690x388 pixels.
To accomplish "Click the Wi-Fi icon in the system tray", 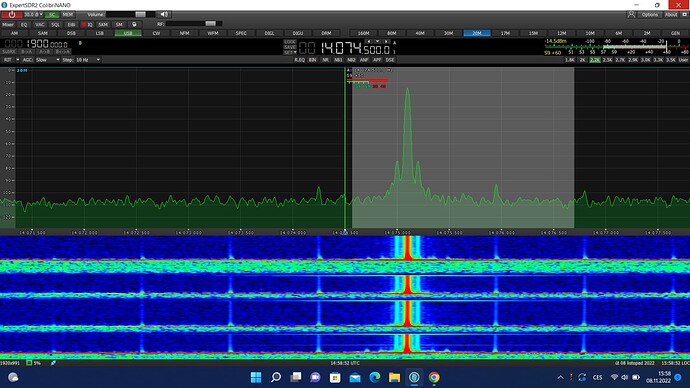I will click(614, 377).
